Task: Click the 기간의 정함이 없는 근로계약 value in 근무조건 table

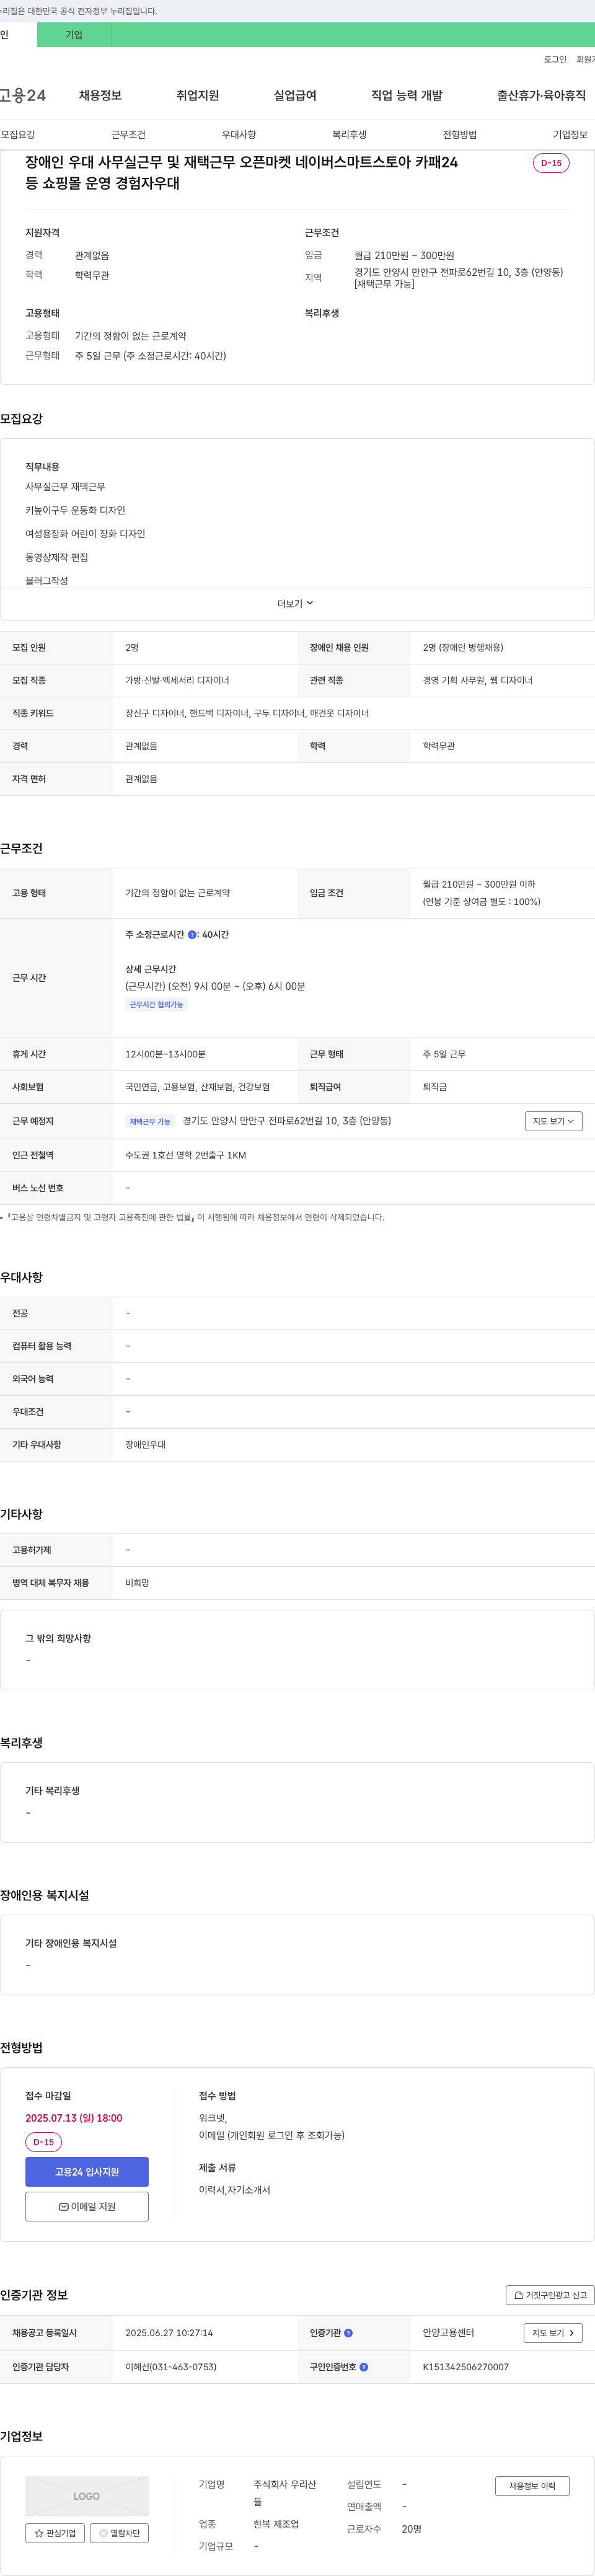Action: (177, 893)
